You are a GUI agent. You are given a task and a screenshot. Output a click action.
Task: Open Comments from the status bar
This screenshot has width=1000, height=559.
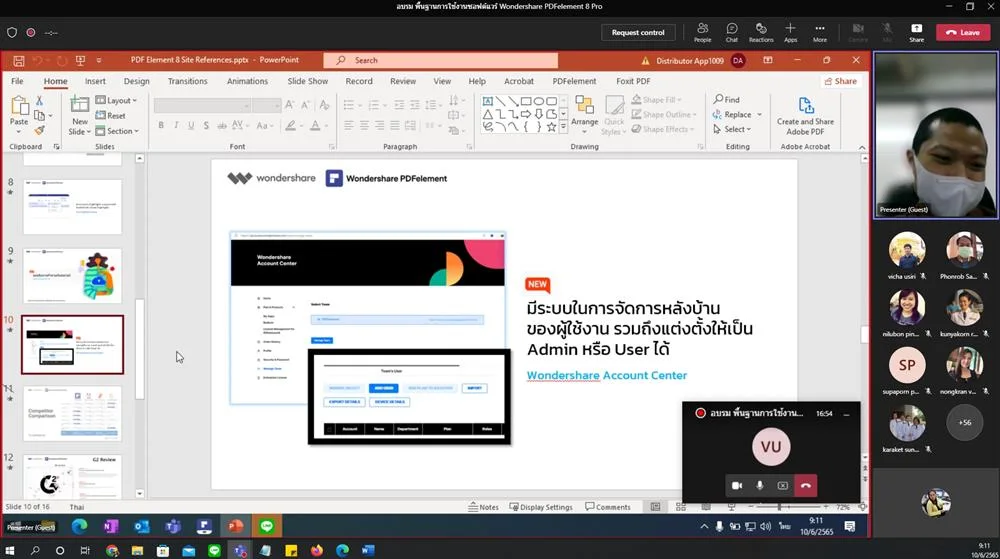[608, 507]
